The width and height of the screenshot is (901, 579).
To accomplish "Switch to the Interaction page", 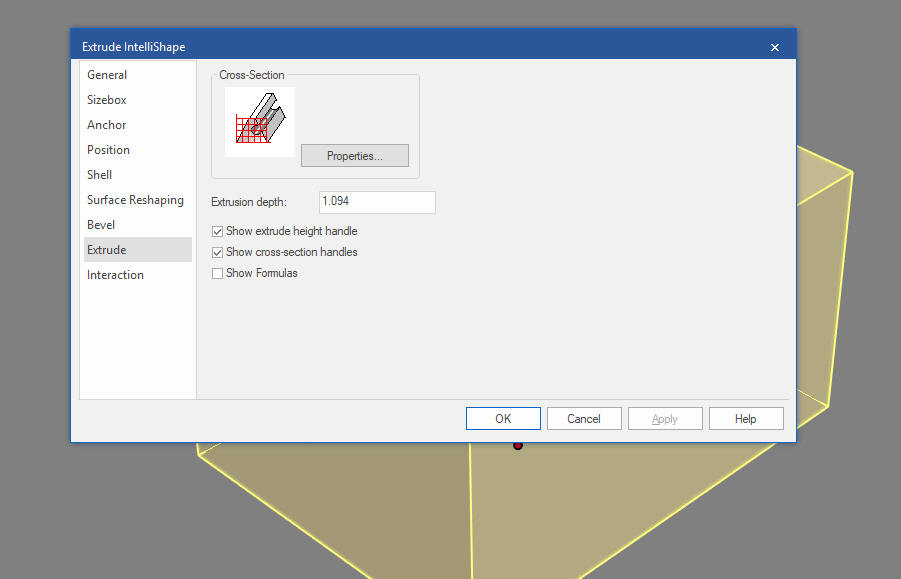I will (137, 275).
